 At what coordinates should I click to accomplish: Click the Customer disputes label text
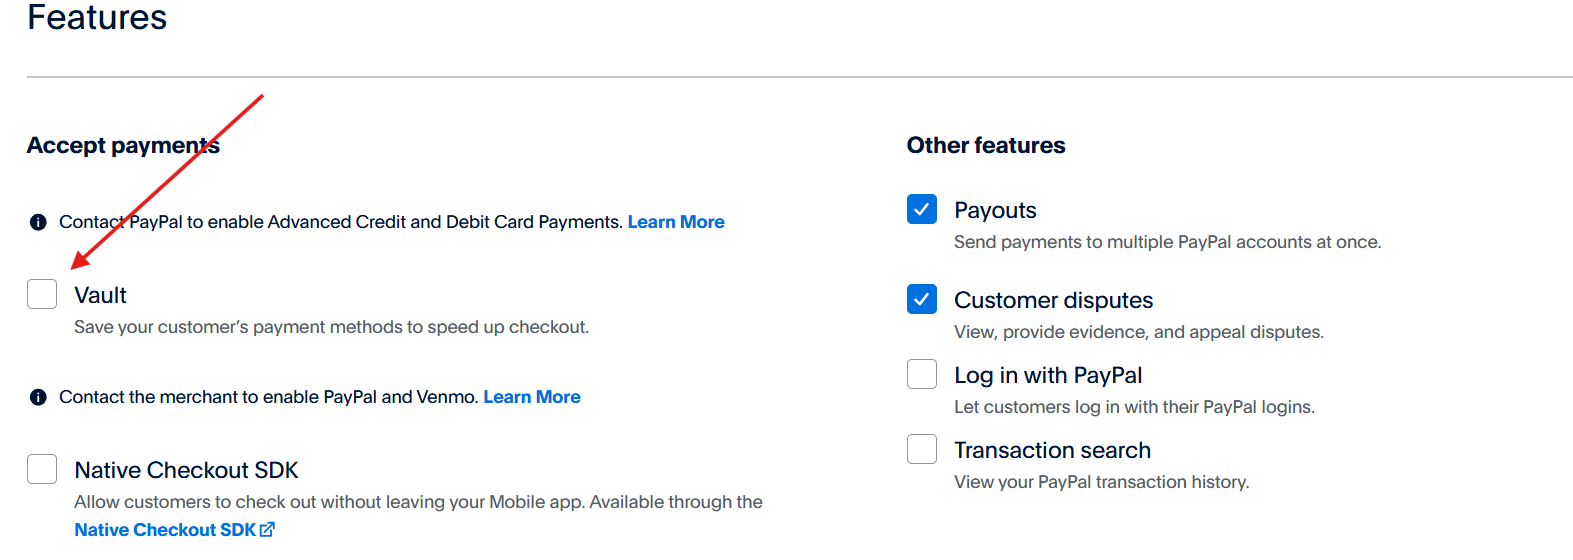pyautogui.click(x=1053, y=300)
